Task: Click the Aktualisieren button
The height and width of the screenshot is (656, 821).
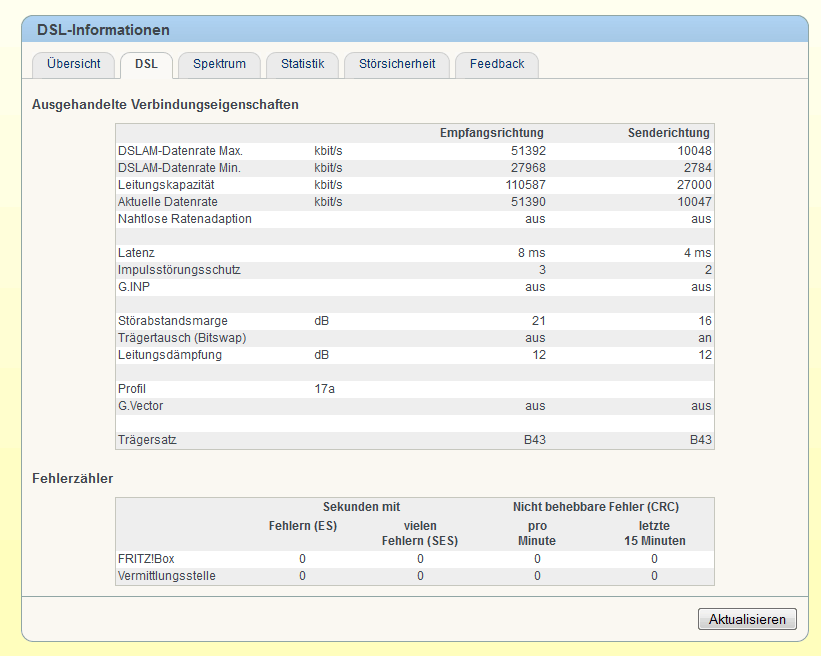Action: 747,619
